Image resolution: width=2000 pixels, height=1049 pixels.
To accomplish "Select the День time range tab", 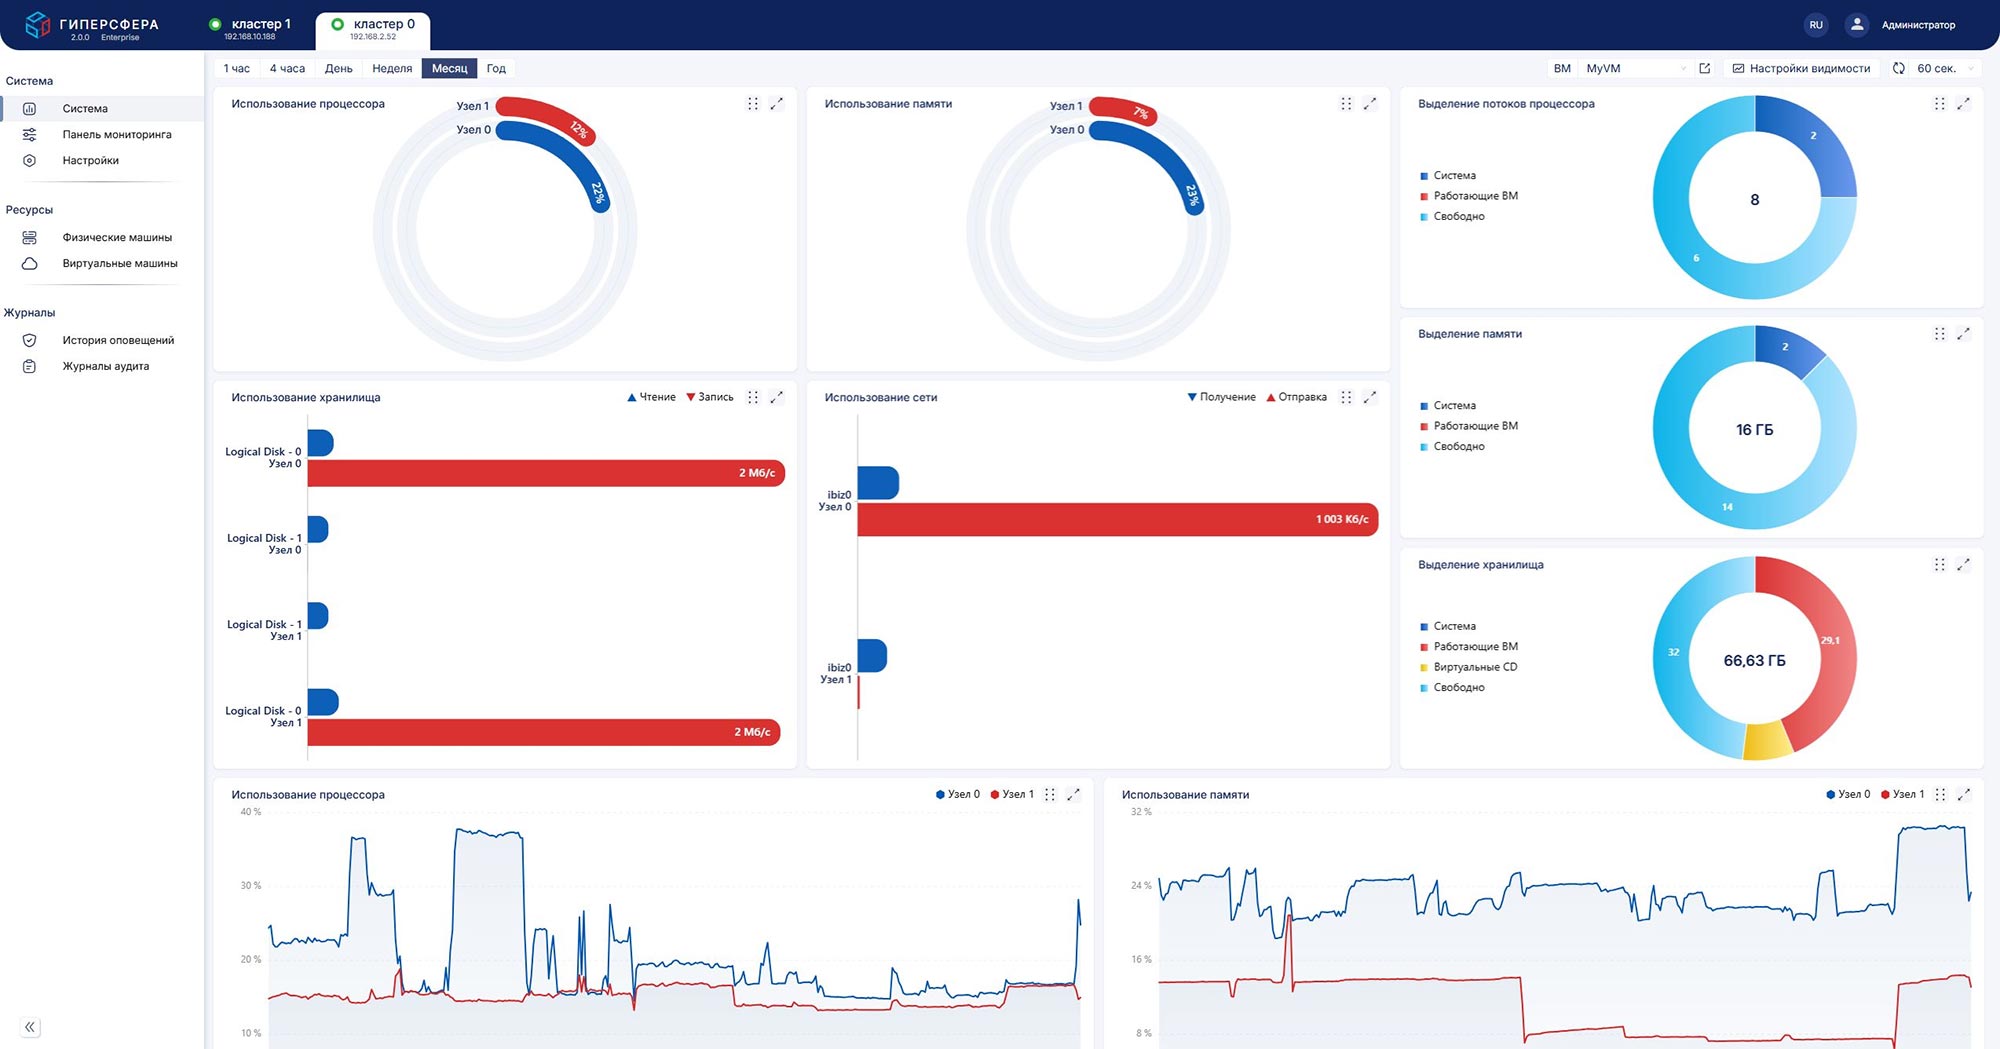I will point(339,68).
